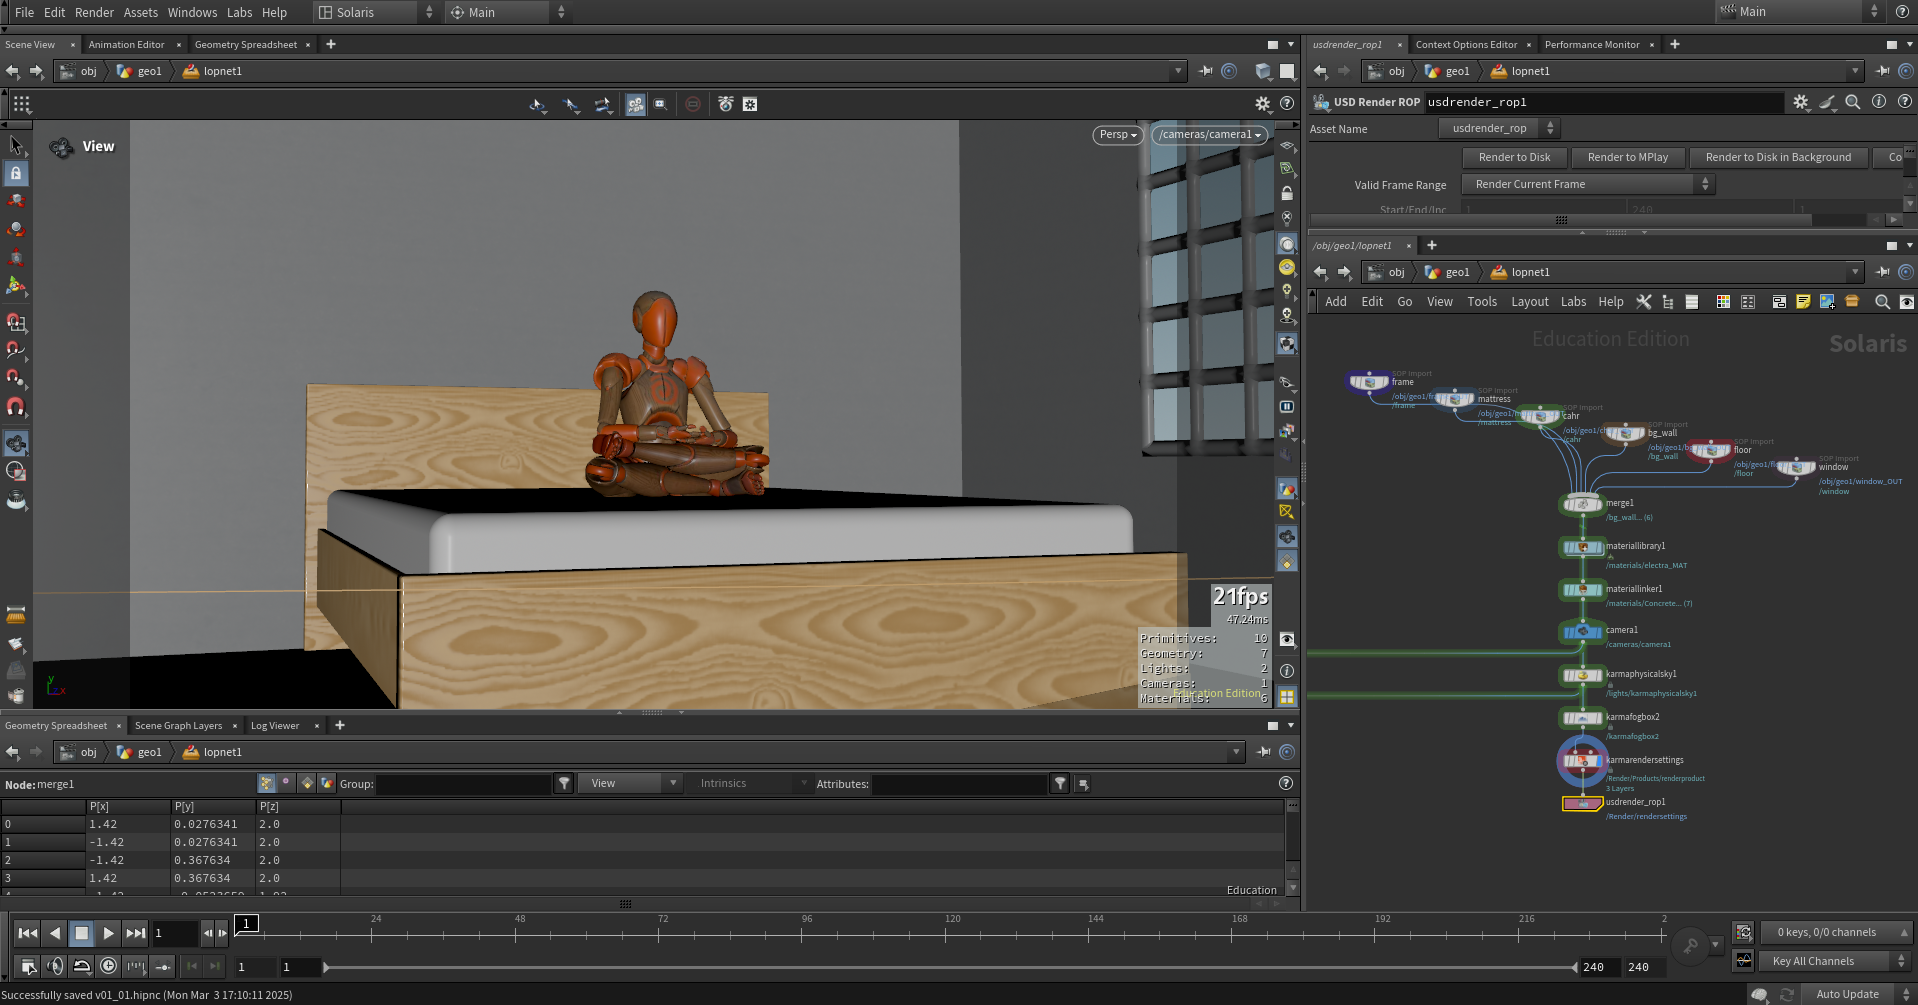Click the playback range slider bar
Image resolution: width=1918 pixels, height=1005 pixels.
[950, 967]
